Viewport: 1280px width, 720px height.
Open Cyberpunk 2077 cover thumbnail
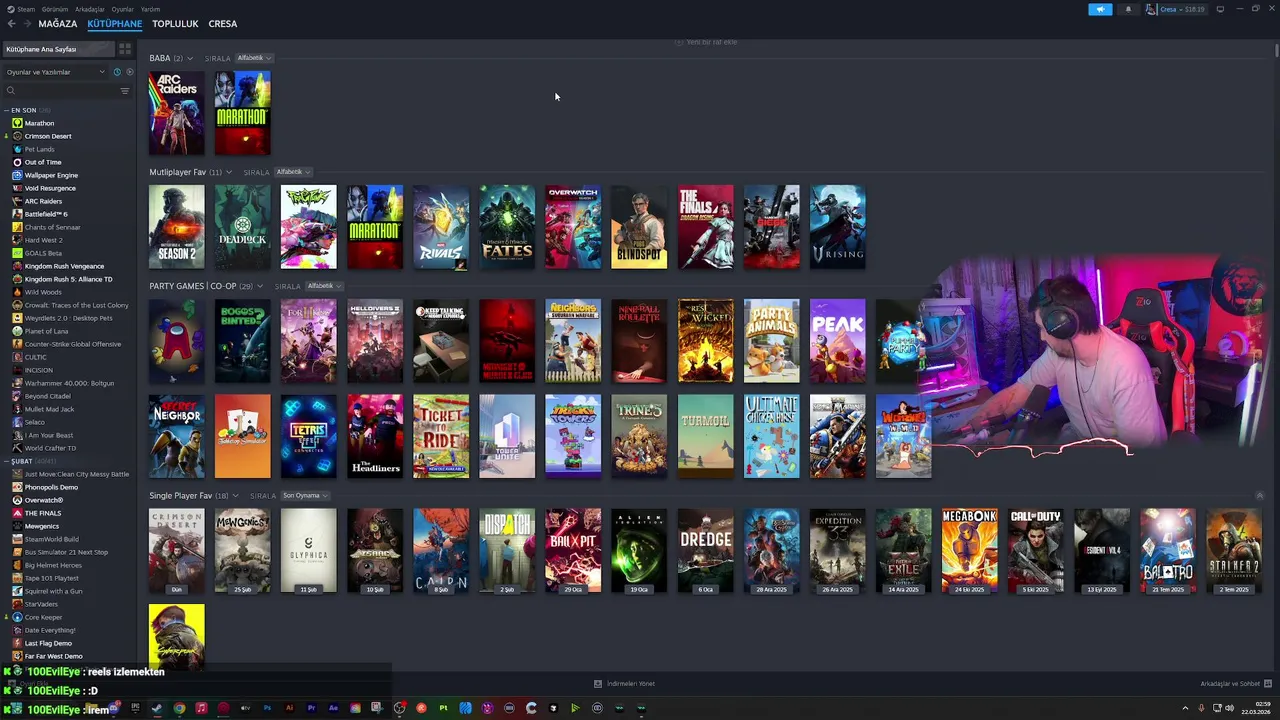[x=176, y=637]
